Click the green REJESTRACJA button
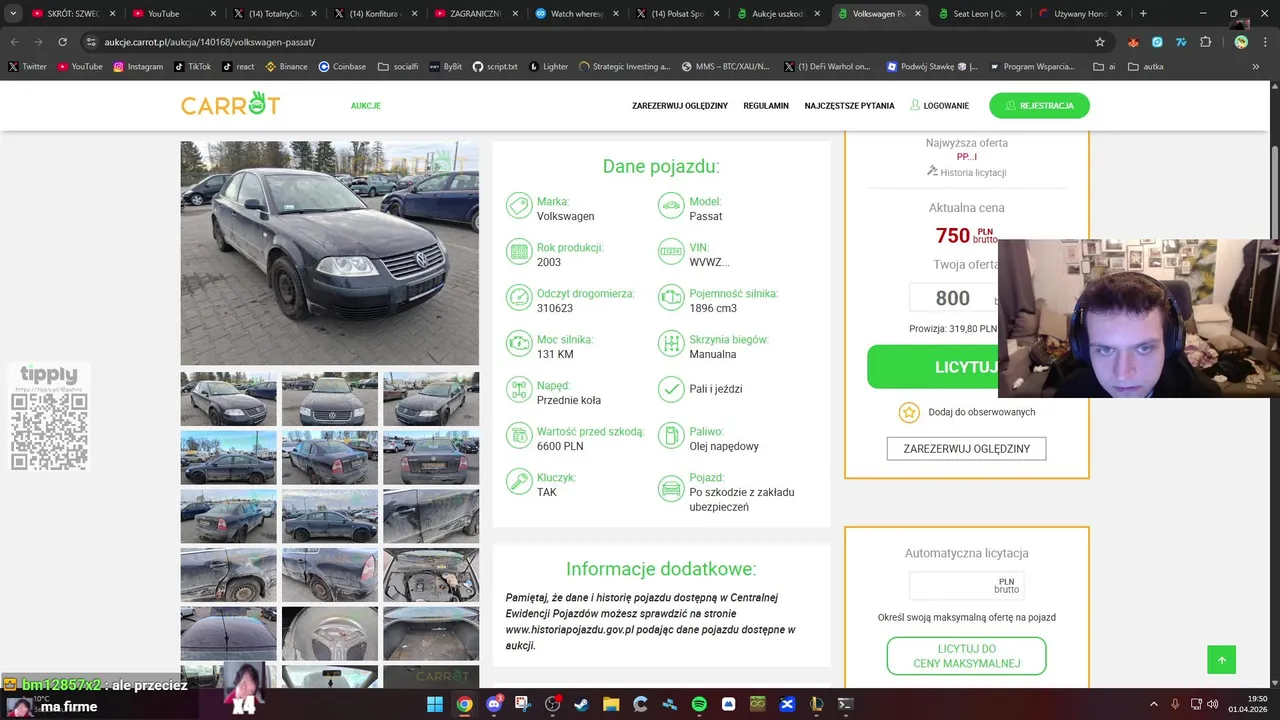Image resolution: width=1280 pixels, height=720 pixels. point(1039,105)
